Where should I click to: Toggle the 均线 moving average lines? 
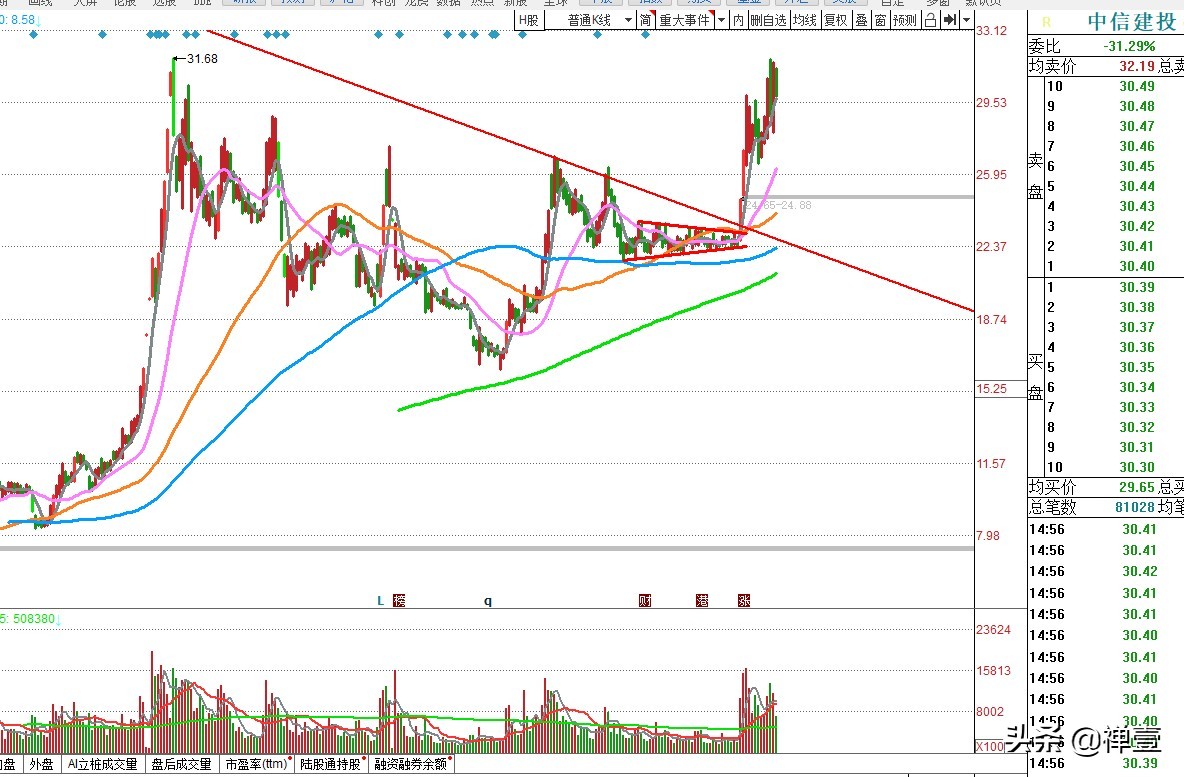pos(805,20)
